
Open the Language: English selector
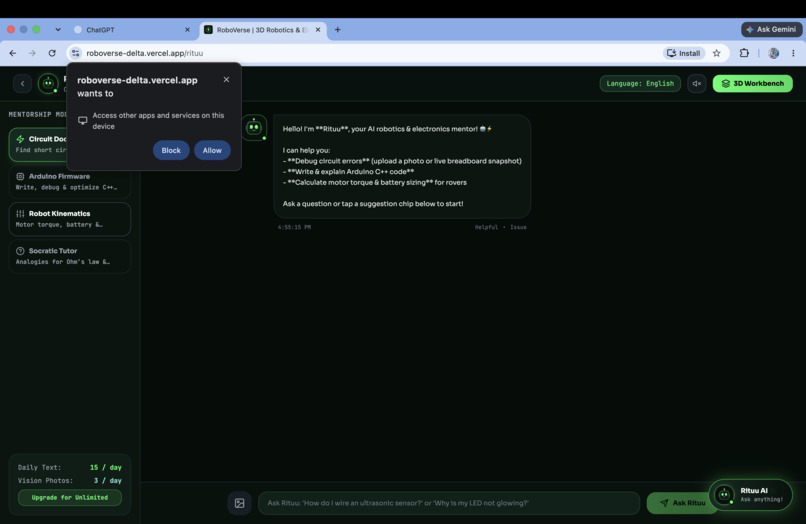pyautogui.click(x=640, y=83)
